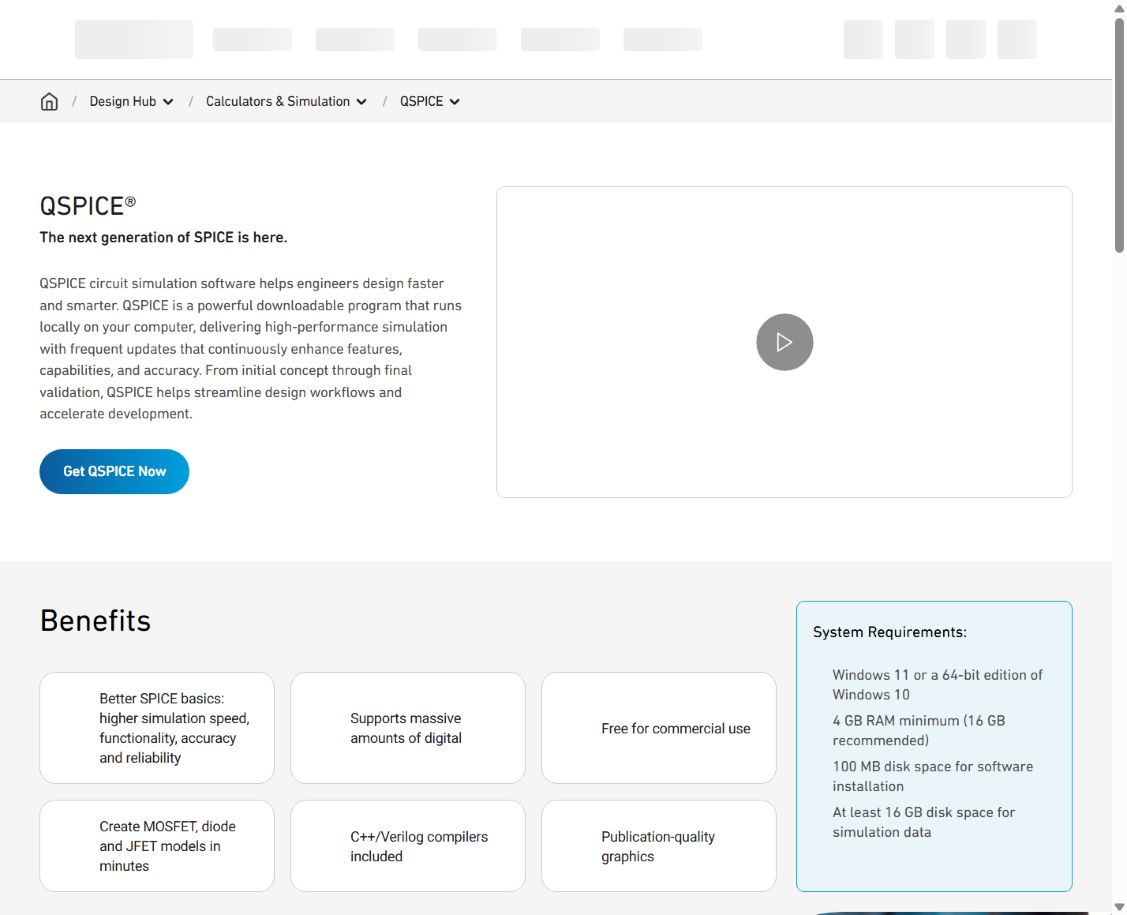Click "The next generation of SPICE is here." tagline
The height and width of the screenshot is (915, 1127).
pos(163,238)
